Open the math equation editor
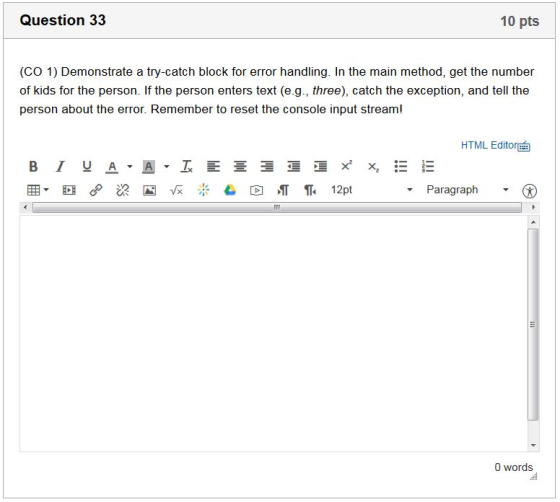The image size is (560, 502). tap(176, 190)
